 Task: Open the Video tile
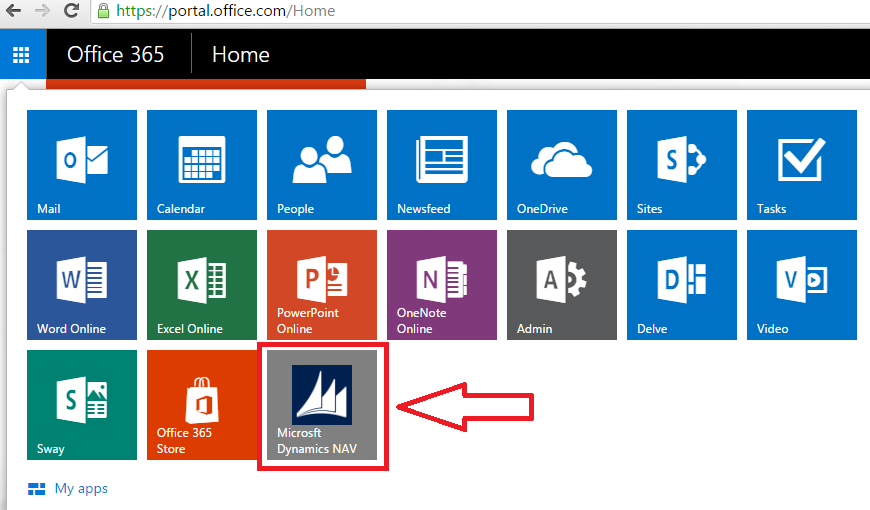point(802,285)
